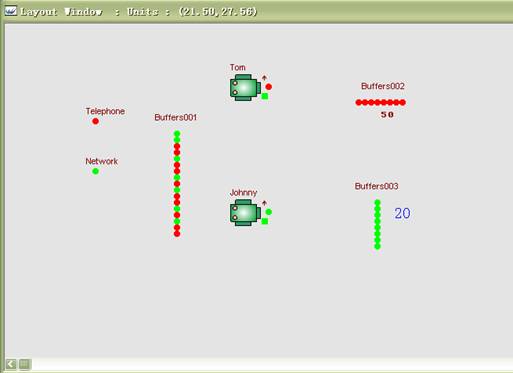Select the Johnny machine icon

[245, 213]
